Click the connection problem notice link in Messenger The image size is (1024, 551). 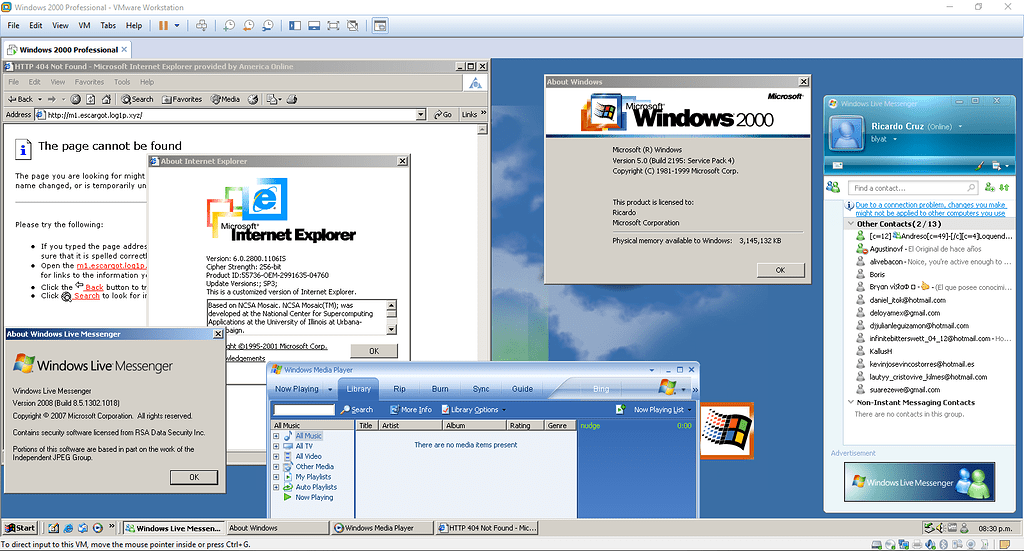pyautogui.click(x=931, y=209)
